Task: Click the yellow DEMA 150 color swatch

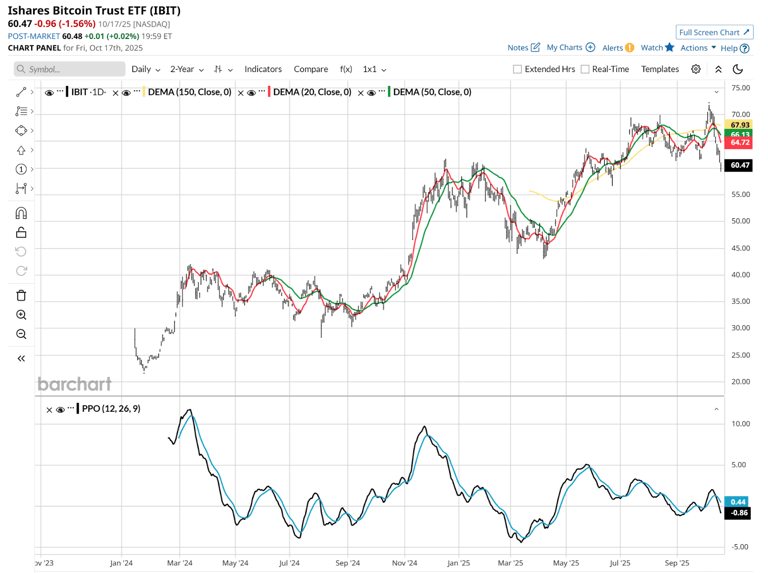Action: pyautogui.click(x=144, y=92)
